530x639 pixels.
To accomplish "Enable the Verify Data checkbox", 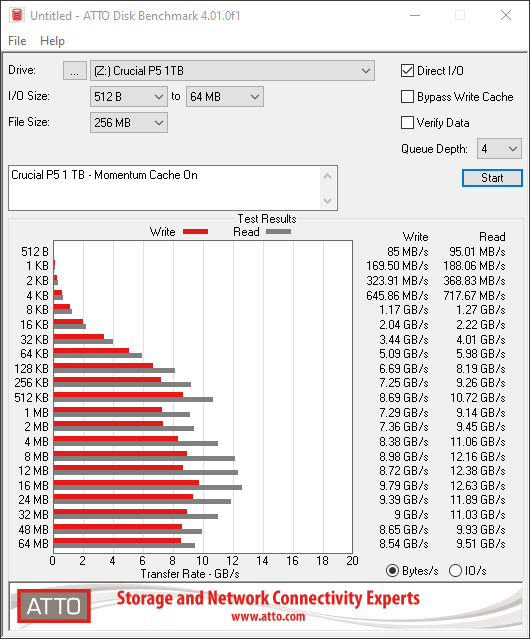I will [x=407, y=123].
